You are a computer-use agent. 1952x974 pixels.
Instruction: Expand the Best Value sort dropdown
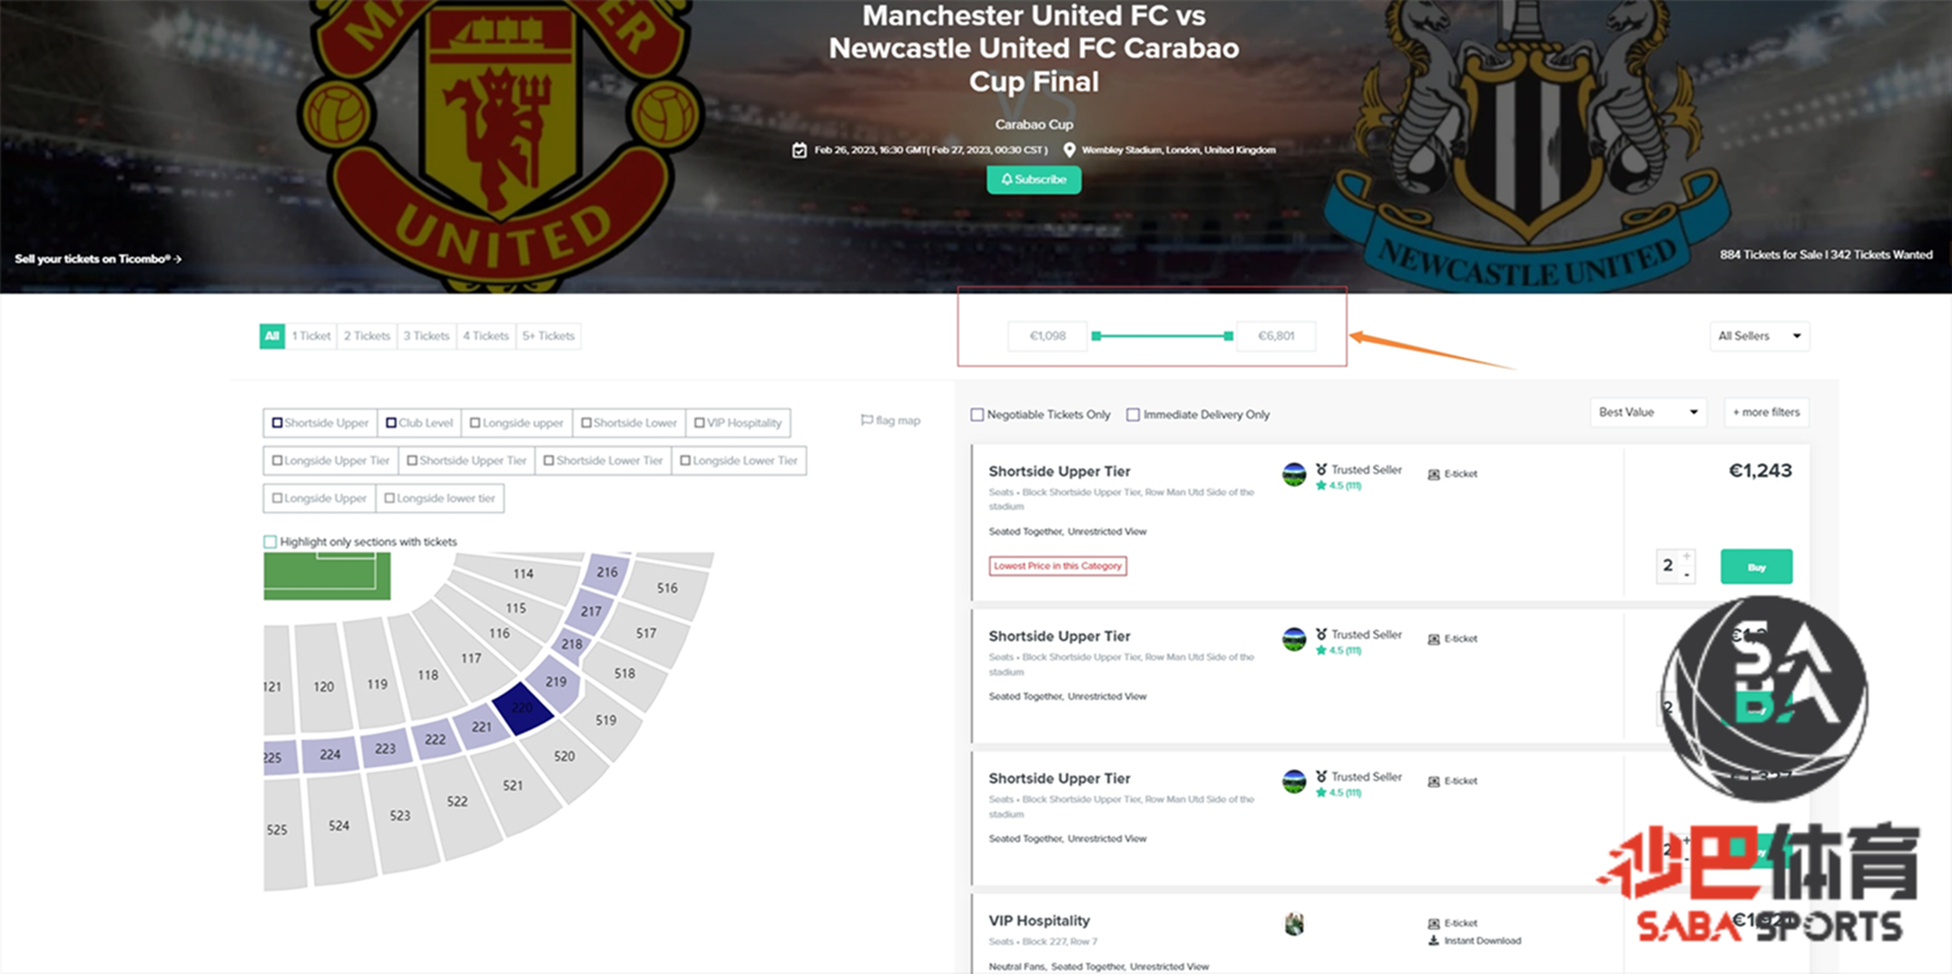pos(1647,412)
